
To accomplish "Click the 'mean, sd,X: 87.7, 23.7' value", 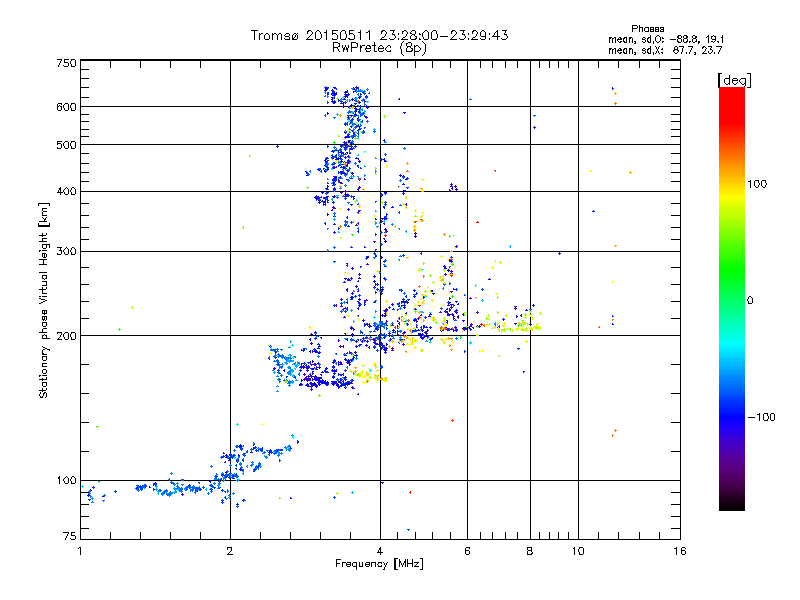I will (665, 50).
